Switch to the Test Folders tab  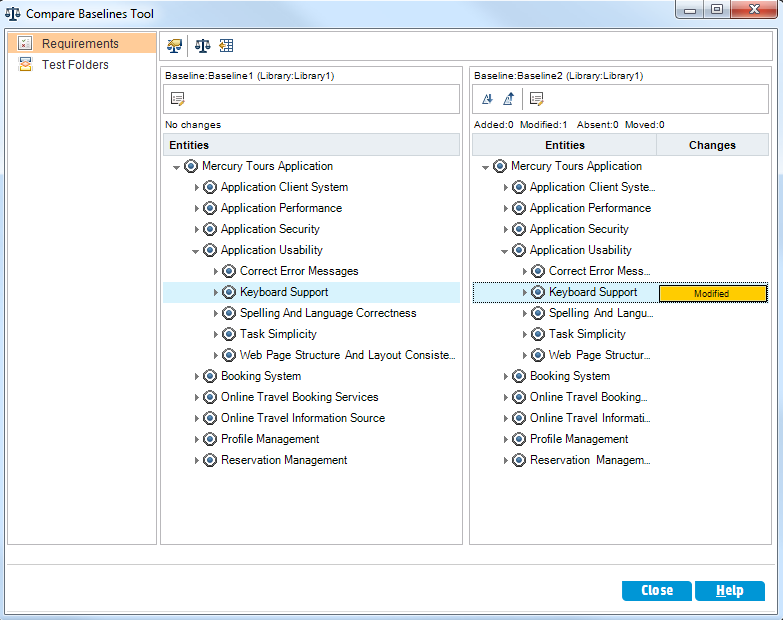pyautogui.click(x=82, y=64)
